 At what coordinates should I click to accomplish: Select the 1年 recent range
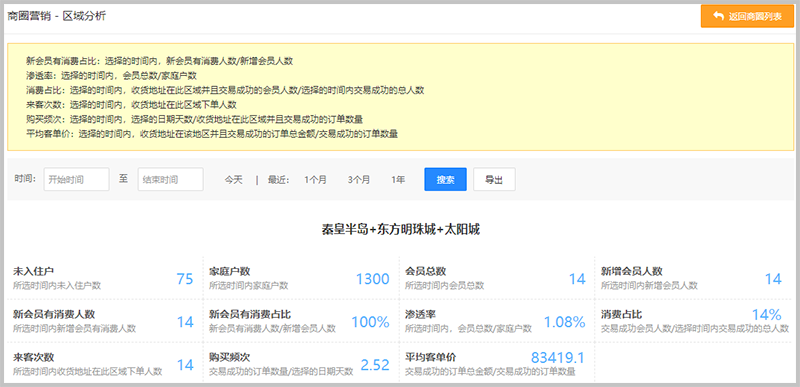tap(398, 179)
